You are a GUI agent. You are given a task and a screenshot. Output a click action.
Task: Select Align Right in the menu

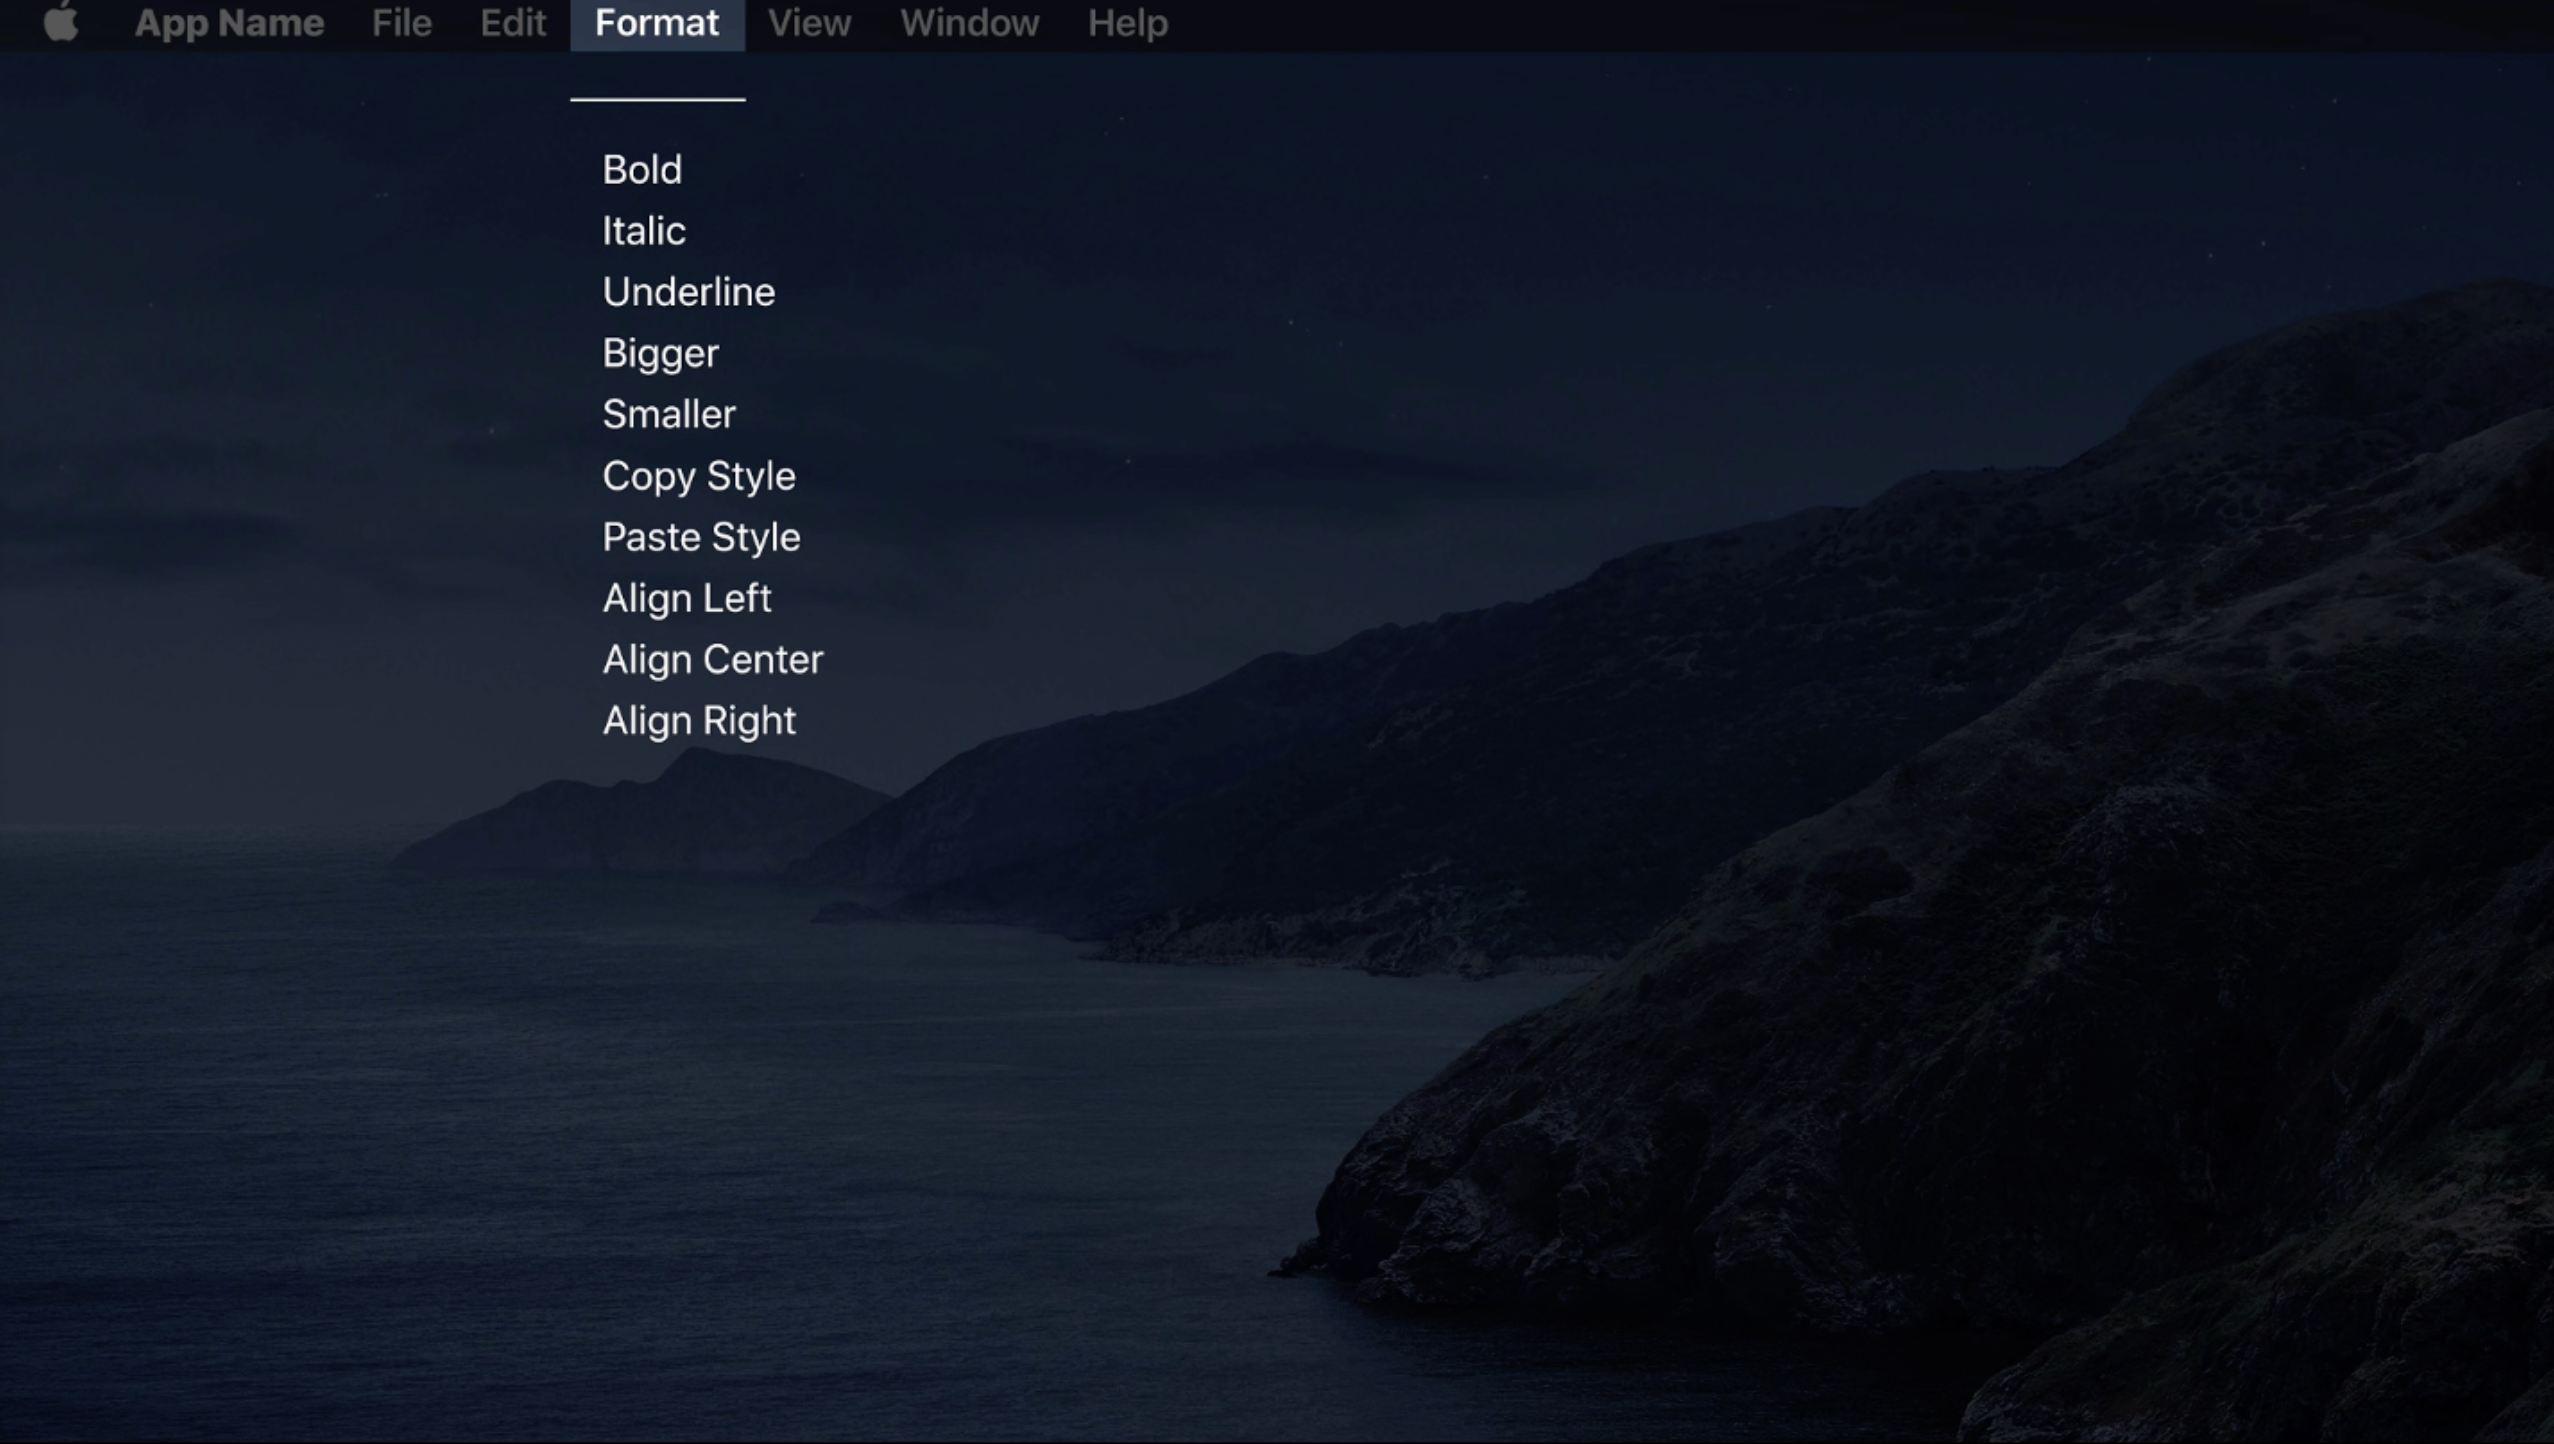pos(698,721)
